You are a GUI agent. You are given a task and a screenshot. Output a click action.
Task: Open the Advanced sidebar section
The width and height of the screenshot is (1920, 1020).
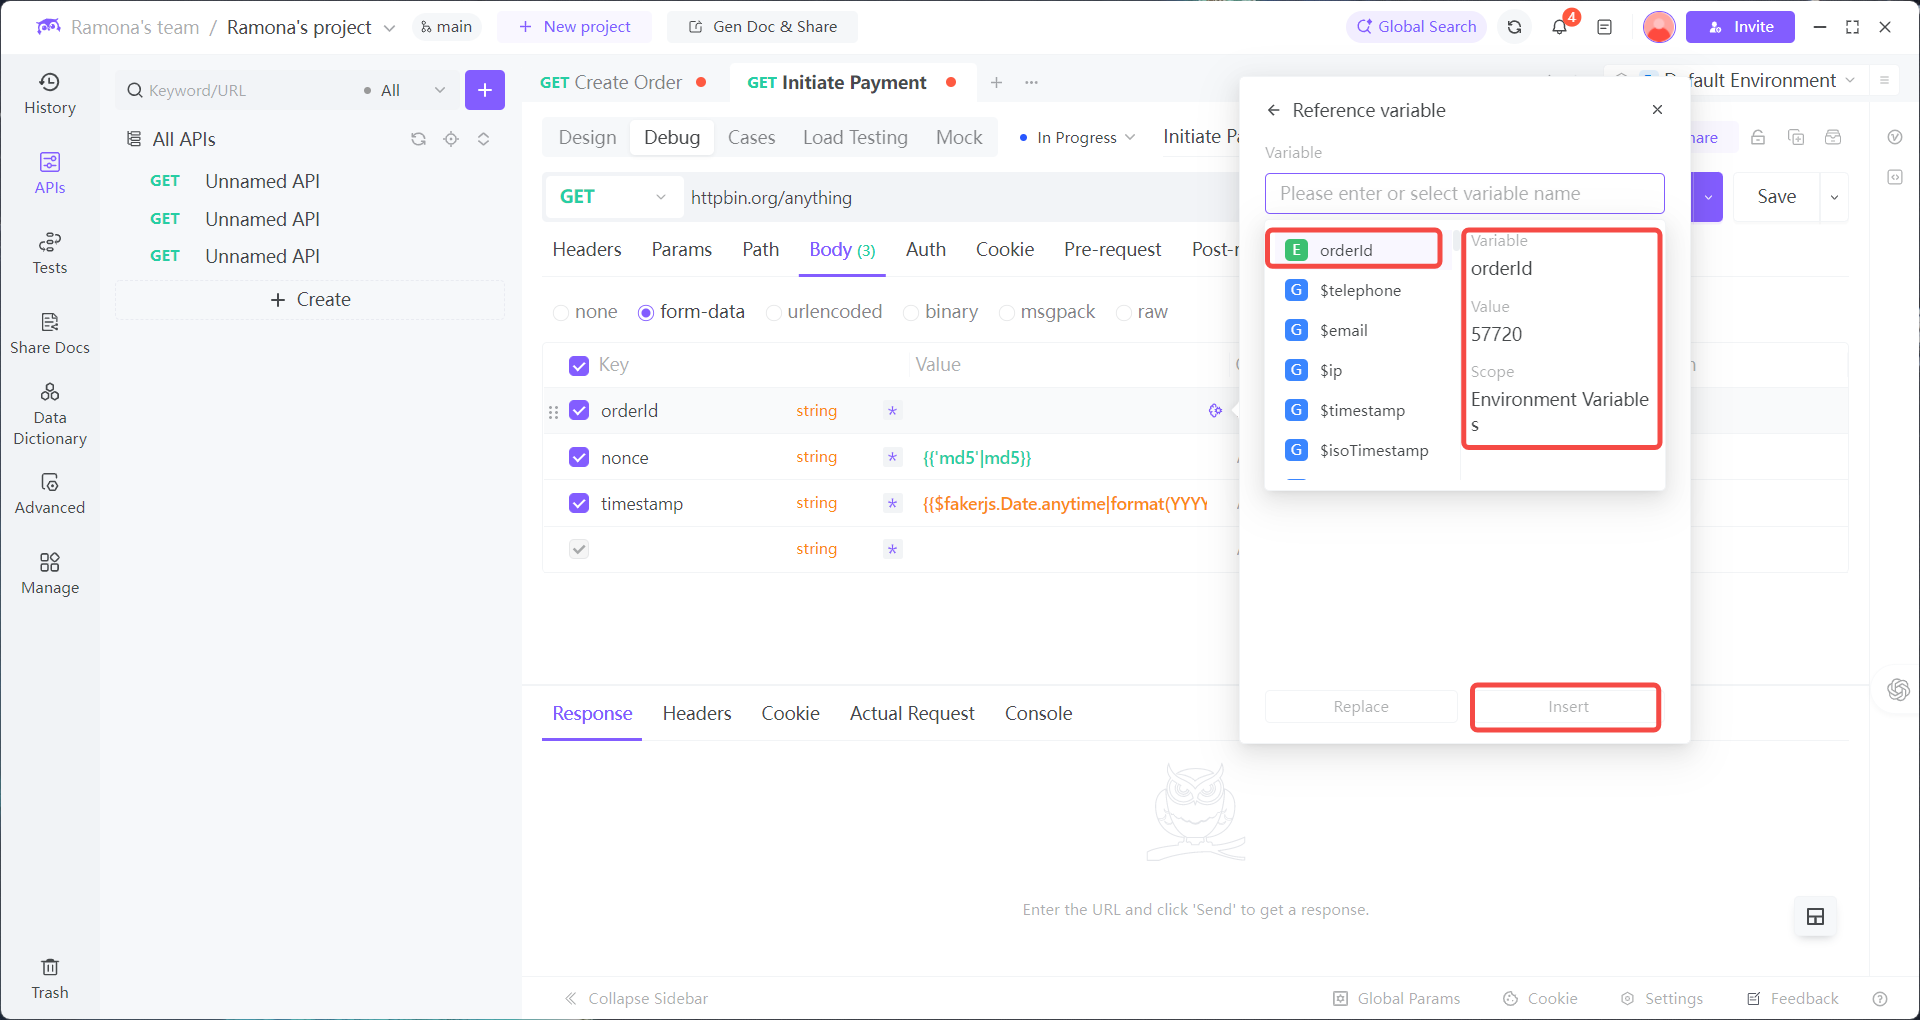(49, 494)
